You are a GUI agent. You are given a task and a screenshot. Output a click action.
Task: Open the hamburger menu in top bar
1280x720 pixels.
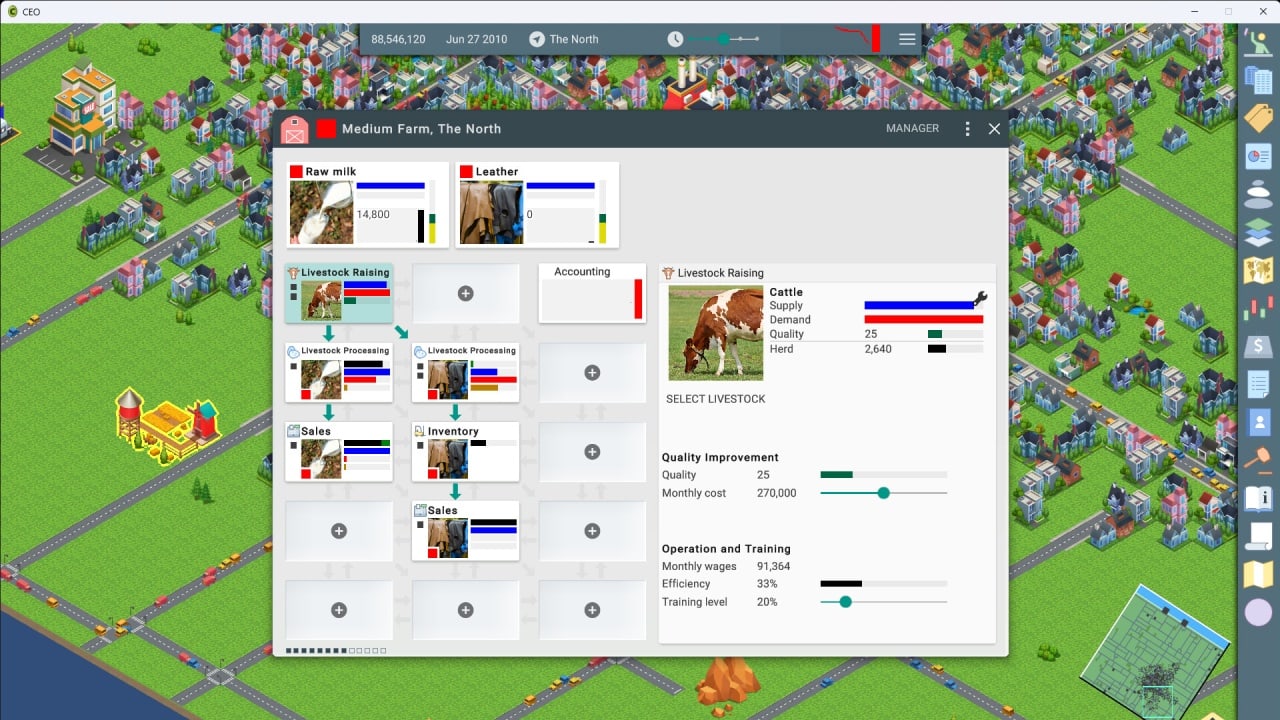pyautogui.click(x=907, y=39)
